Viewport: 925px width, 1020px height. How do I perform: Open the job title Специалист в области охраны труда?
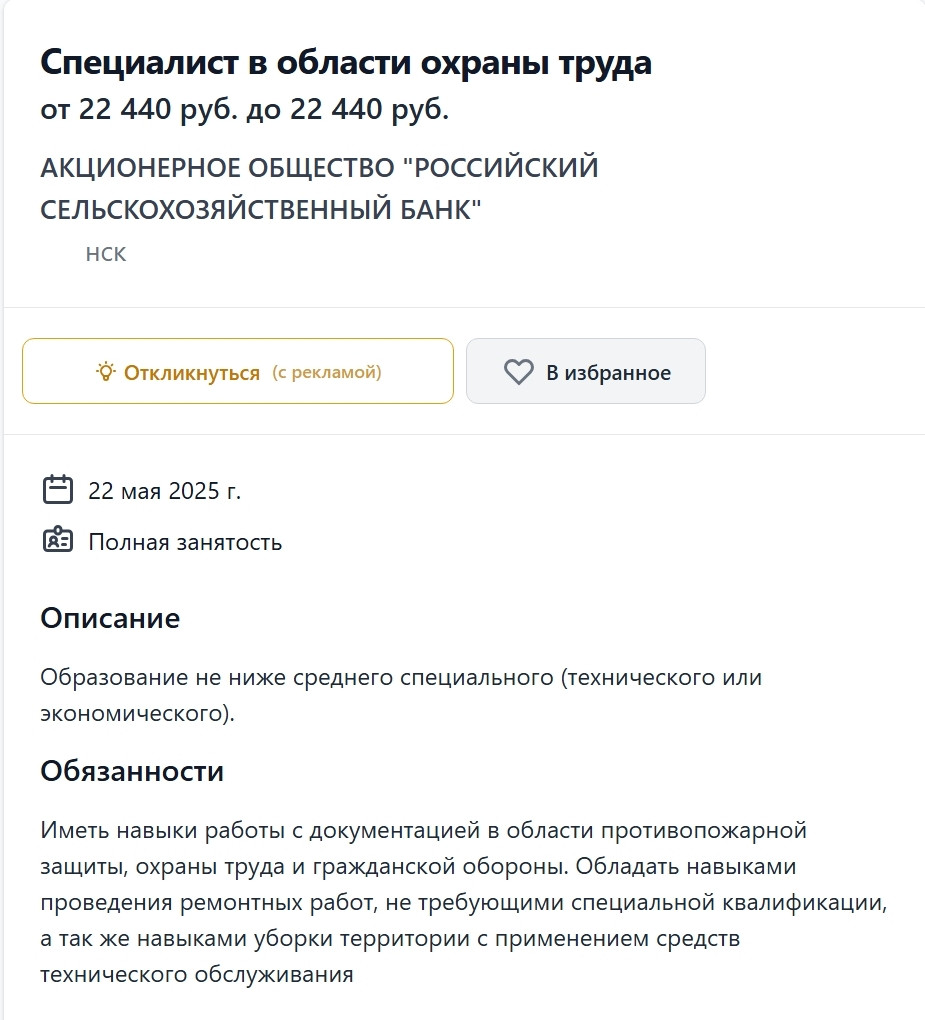[x=346, y=63]
